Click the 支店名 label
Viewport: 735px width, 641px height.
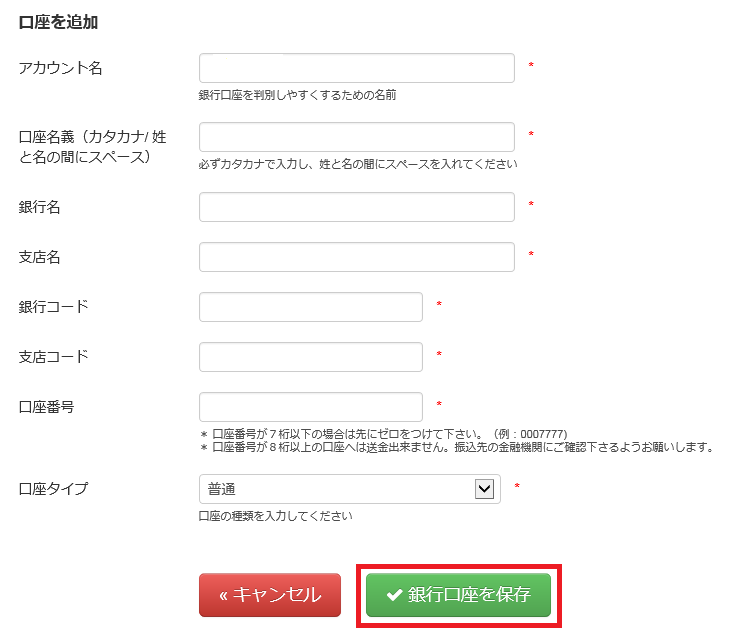tap(40, 257)
